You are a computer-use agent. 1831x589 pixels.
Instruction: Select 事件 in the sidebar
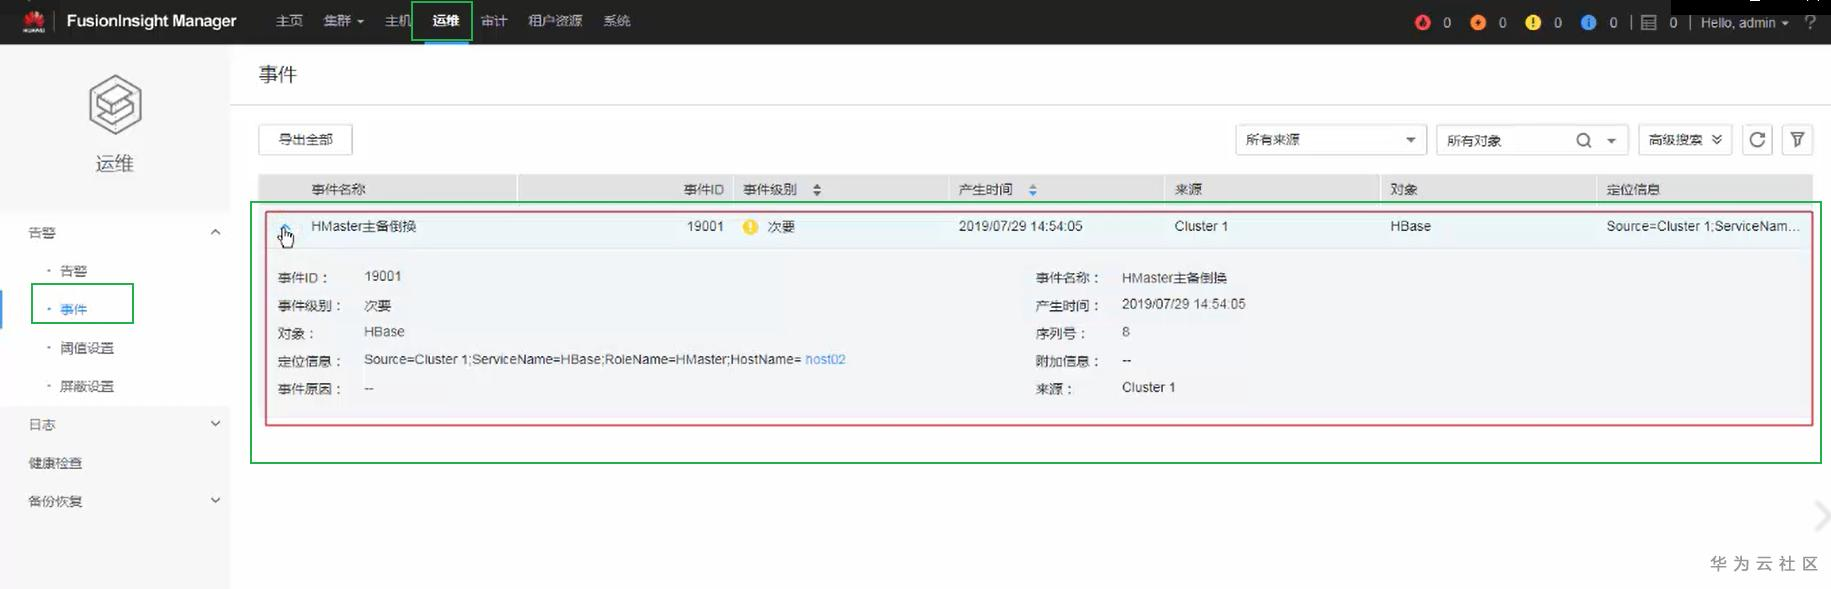73,309
